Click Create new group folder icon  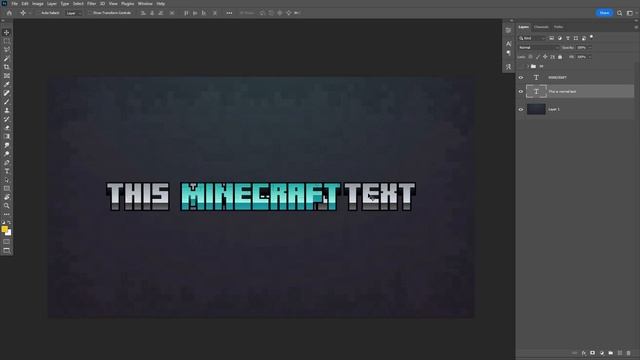click(611, 353)
